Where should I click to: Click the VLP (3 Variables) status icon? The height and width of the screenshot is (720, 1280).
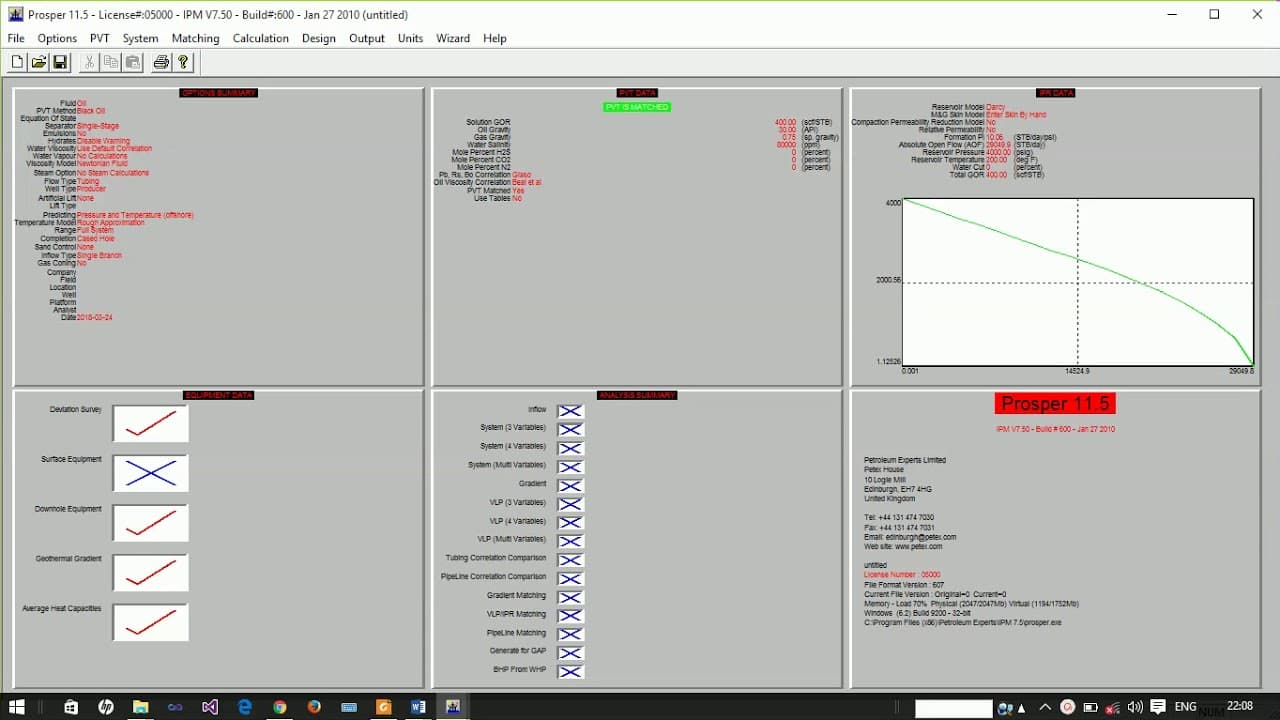point(570,504)
